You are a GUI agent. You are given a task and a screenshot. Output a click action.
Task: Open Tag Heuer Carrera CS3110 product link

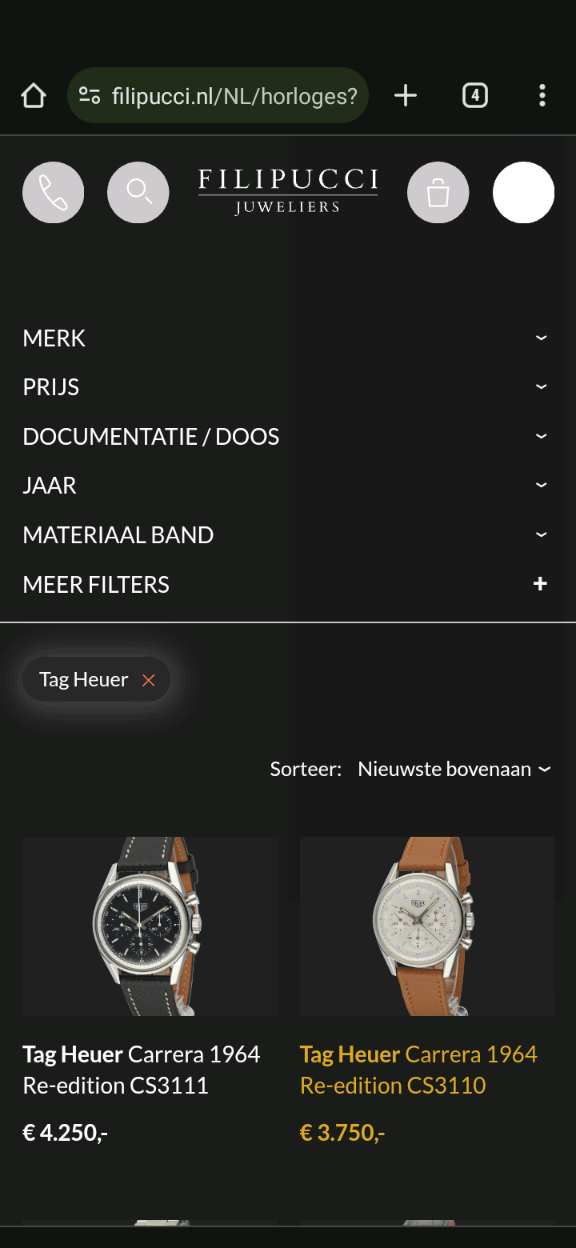418,1069
